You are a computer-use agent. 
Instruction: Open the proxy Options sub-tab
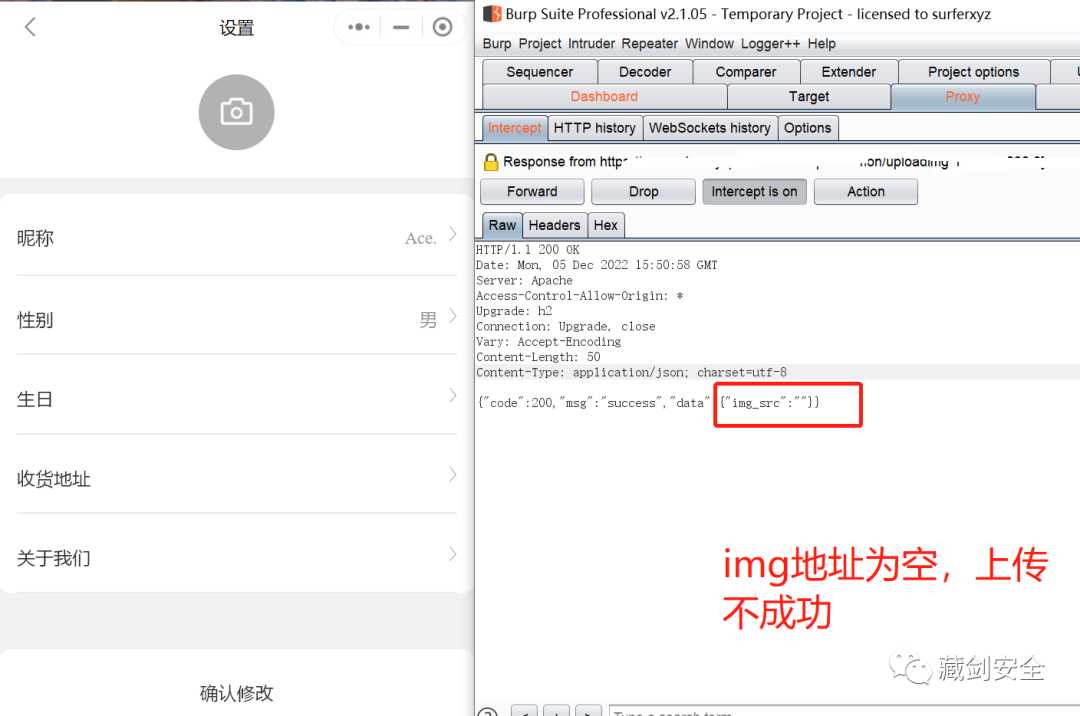(807, 128)
